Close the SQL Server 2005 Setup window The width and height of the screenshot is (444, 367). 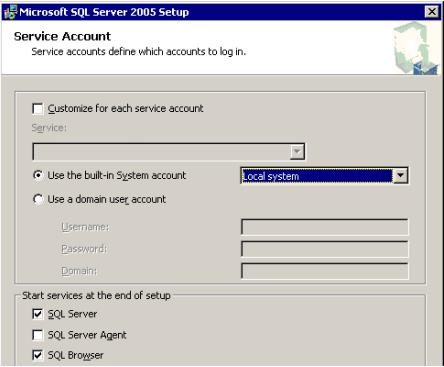pyautogui.click(x=432, y=12)
